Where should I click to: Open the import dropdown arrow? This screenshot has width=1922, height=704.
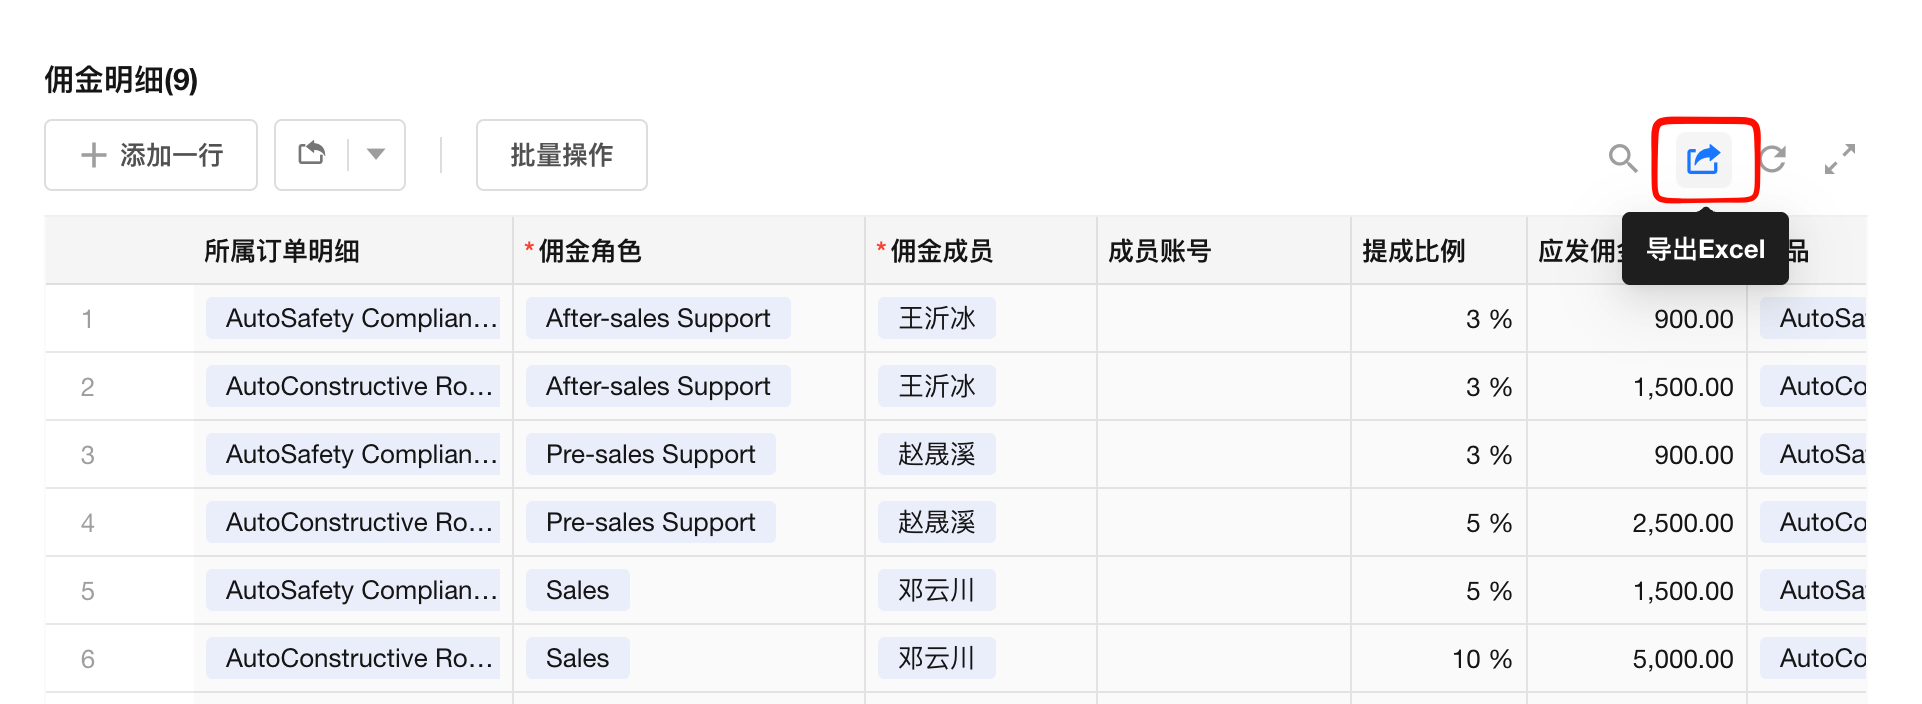376,154
